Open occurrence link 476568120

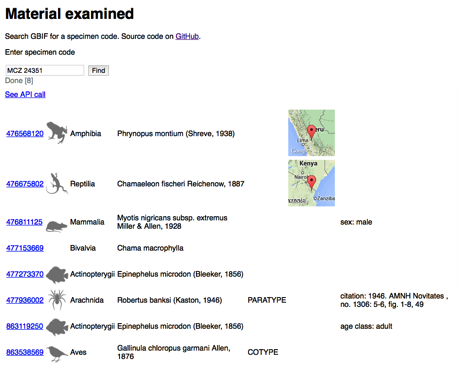[x=25, y=134]
